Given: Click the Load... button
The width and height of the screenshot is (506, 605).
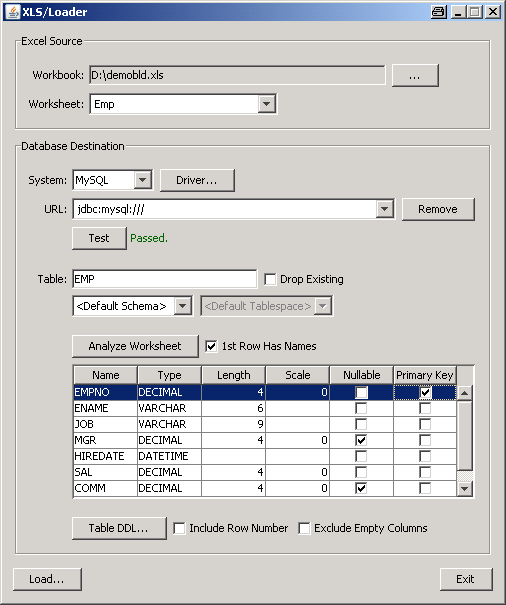Looking at the screenshot, I should click(47, 579).
